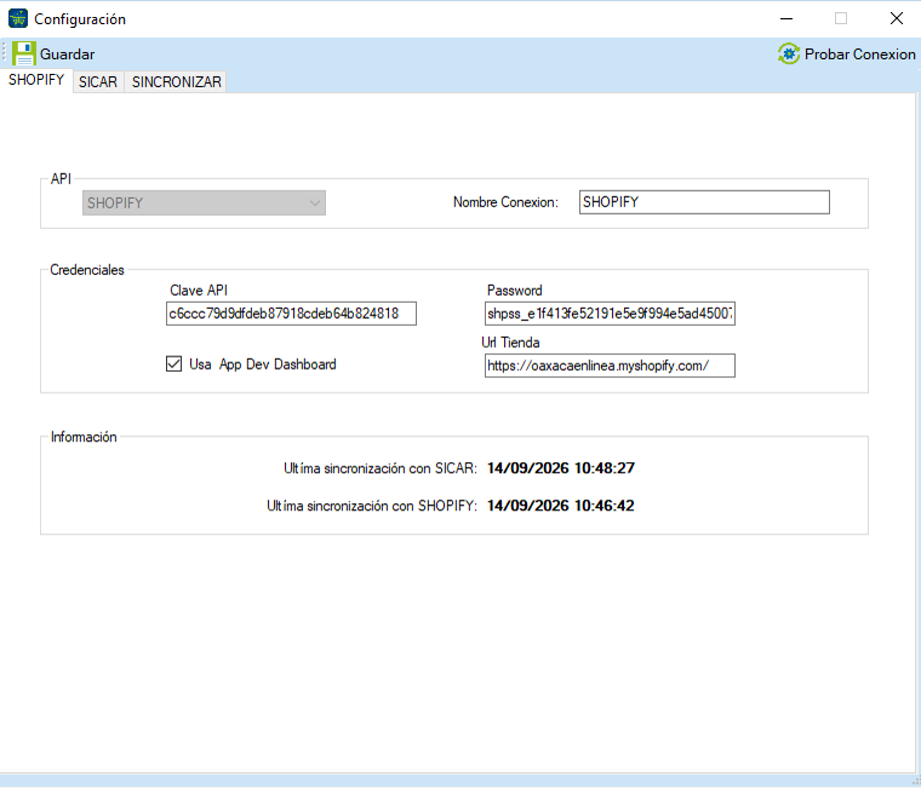
Task: Click the Probar Conexion gear icon
Action: pos(789,53)
